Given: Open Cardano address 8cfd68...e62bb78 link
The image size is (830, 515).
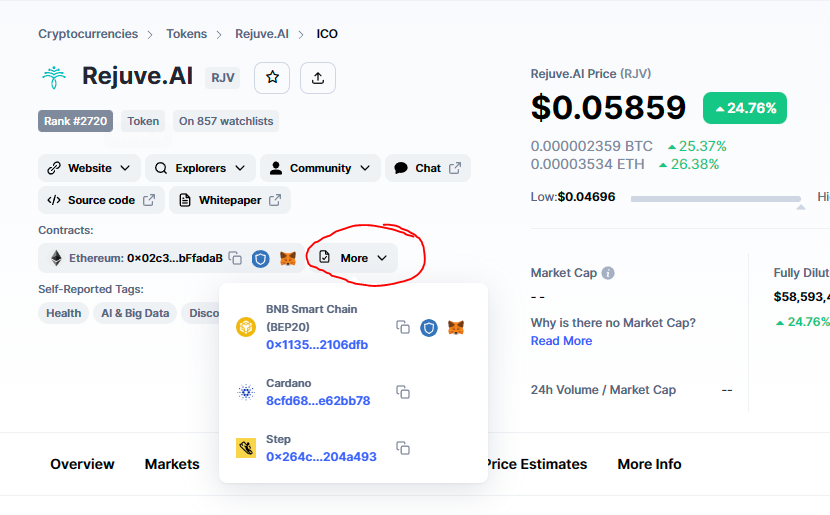Looking at the screenshot, I should pyautogui.click(x=318, y=401).
